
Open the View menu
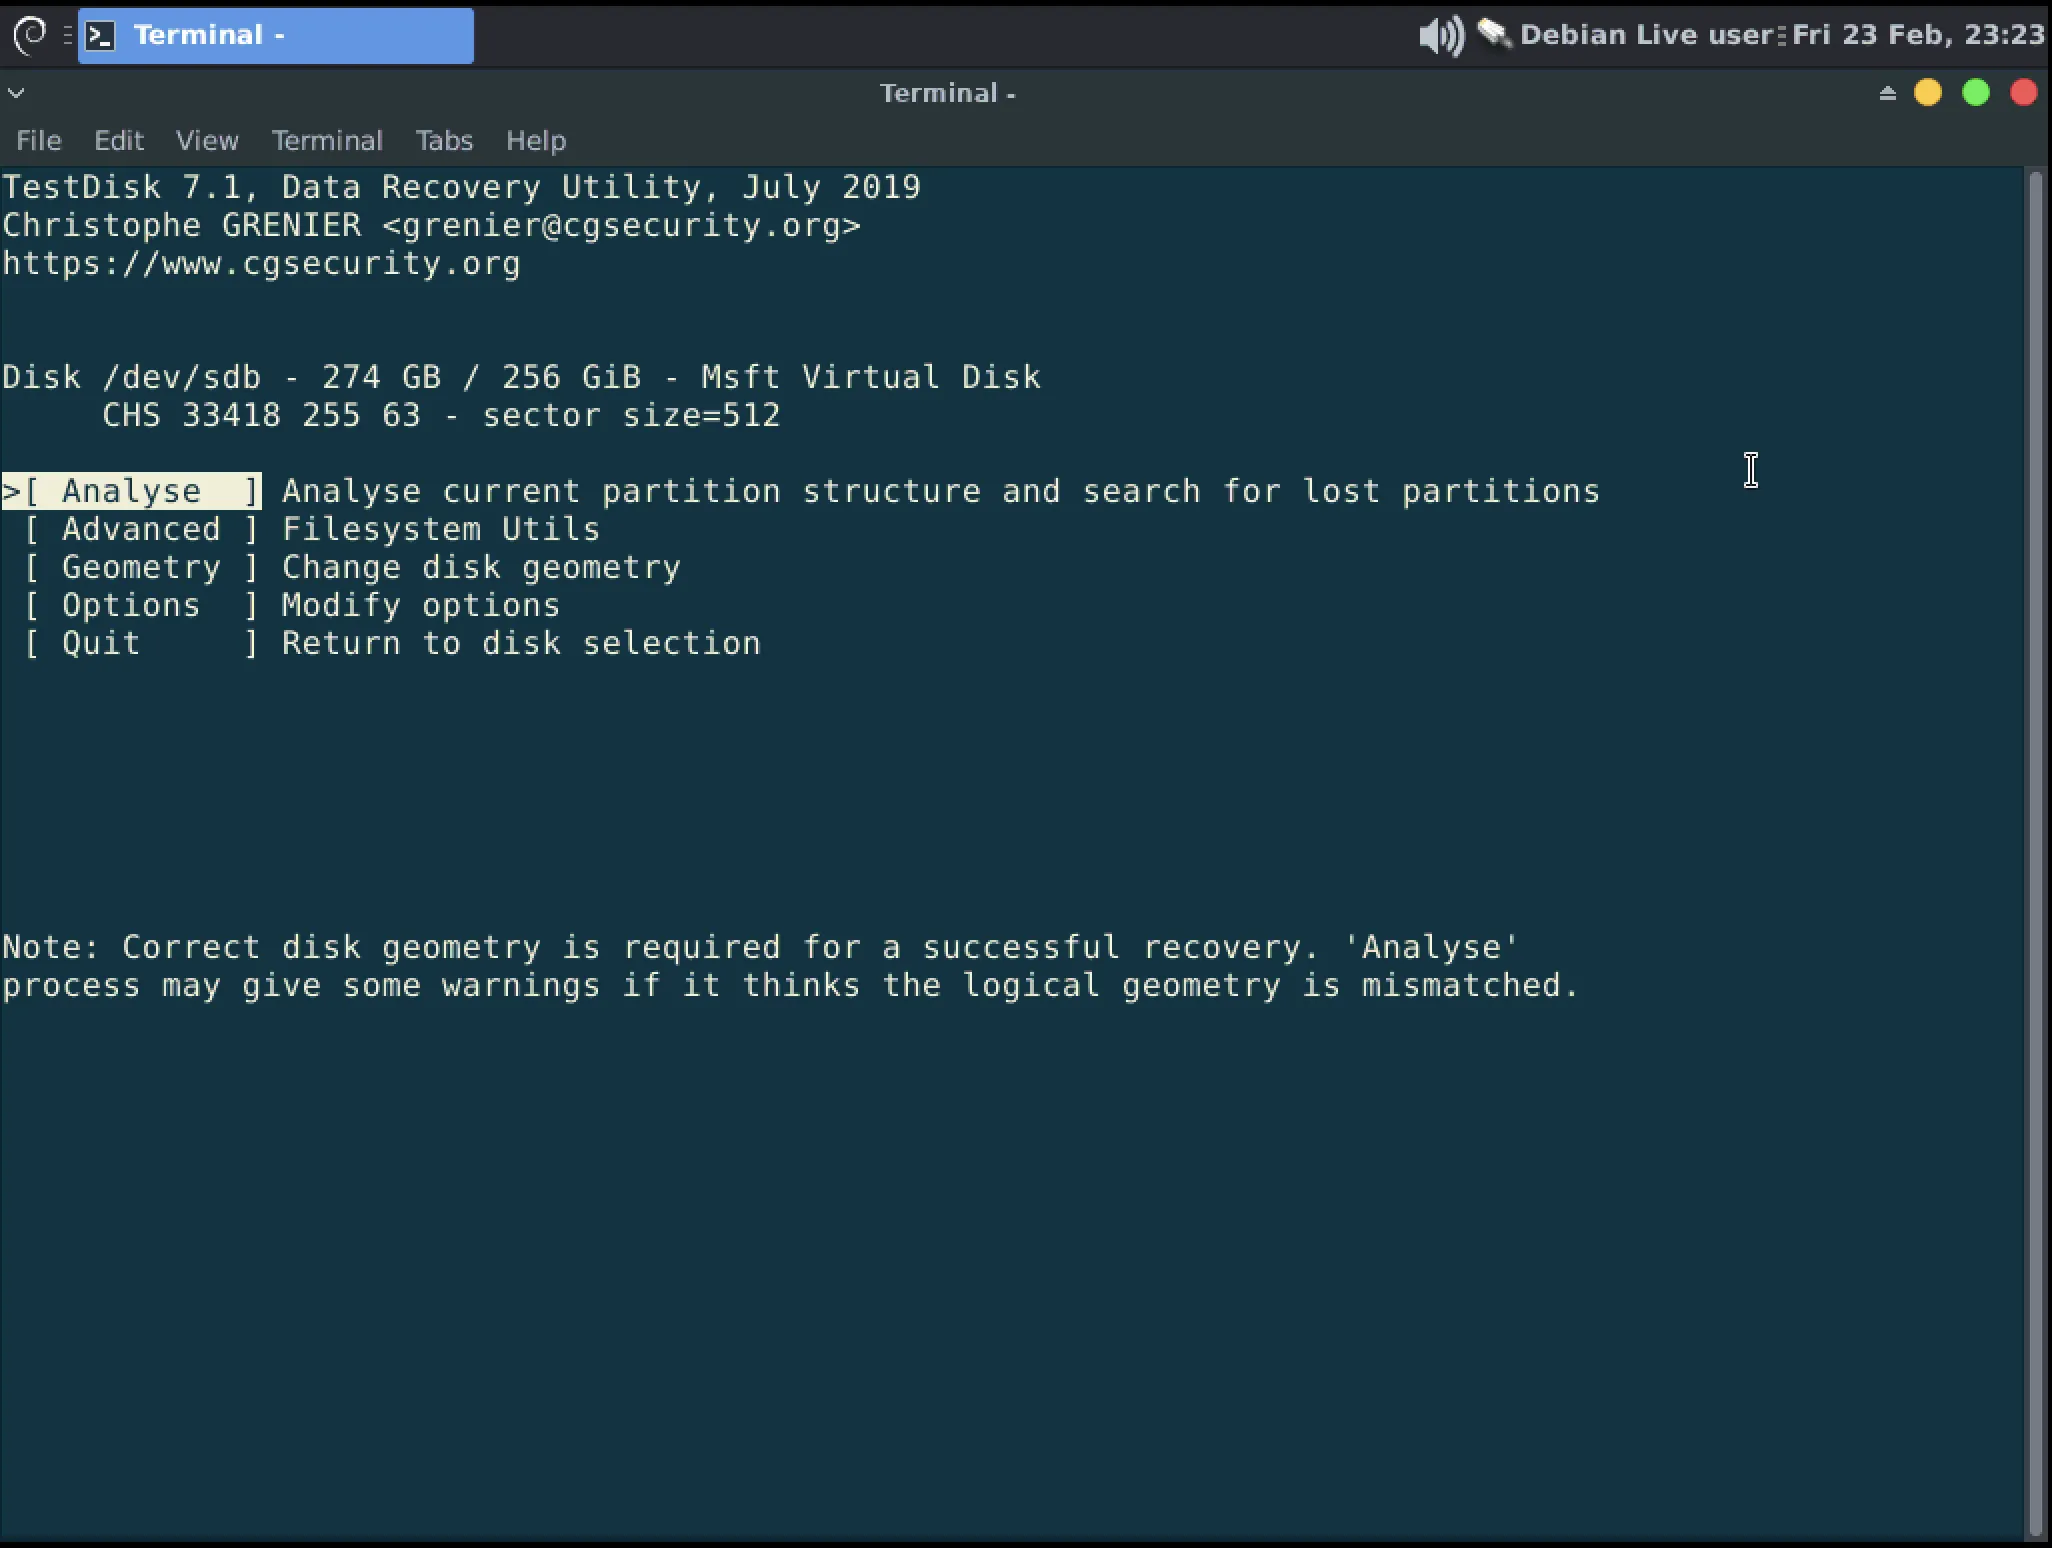pos(206,140)
